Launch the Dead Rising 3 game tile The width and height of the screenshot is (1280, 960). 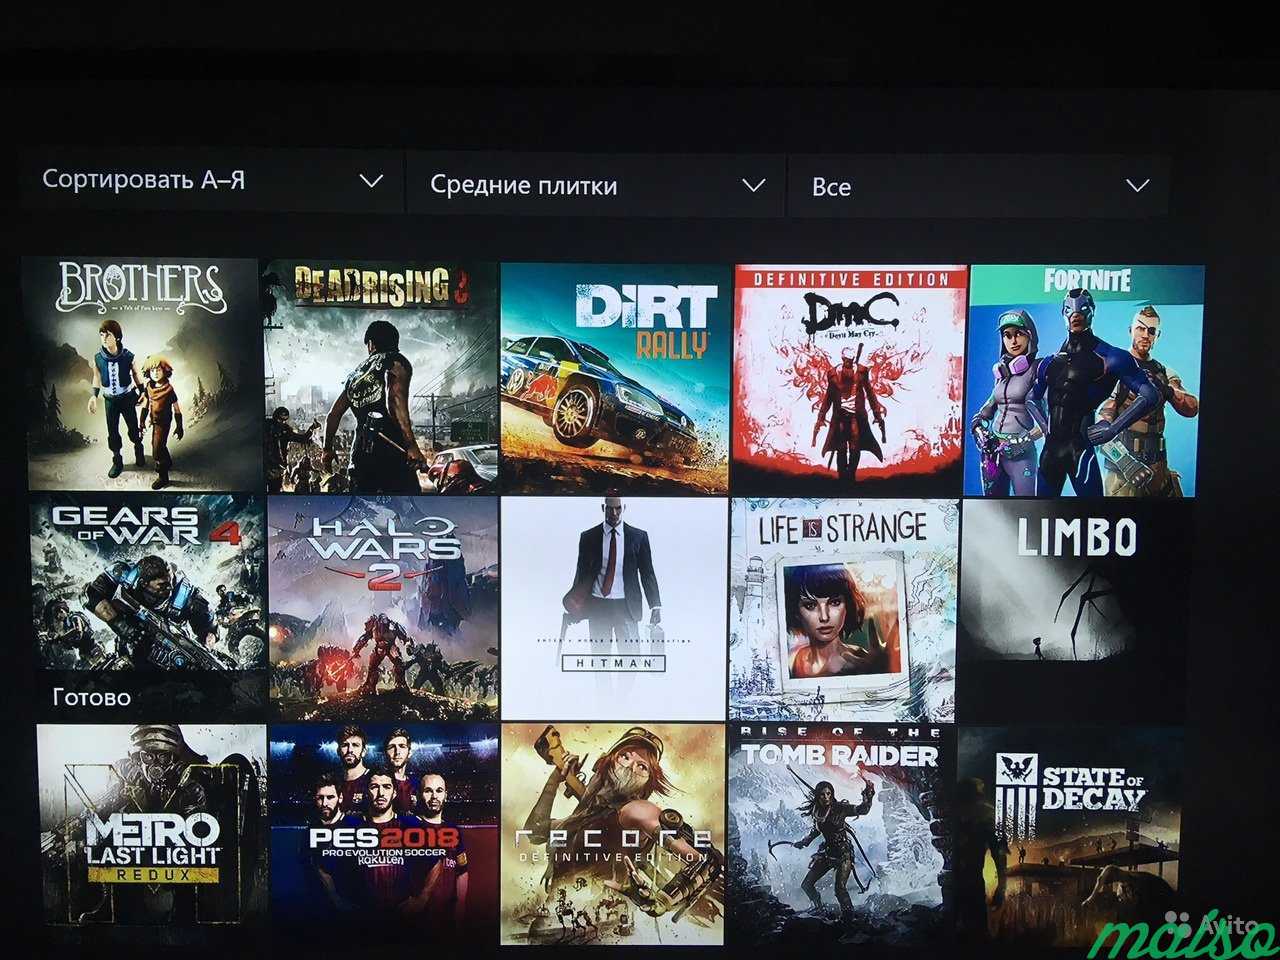tap(381, 377)
